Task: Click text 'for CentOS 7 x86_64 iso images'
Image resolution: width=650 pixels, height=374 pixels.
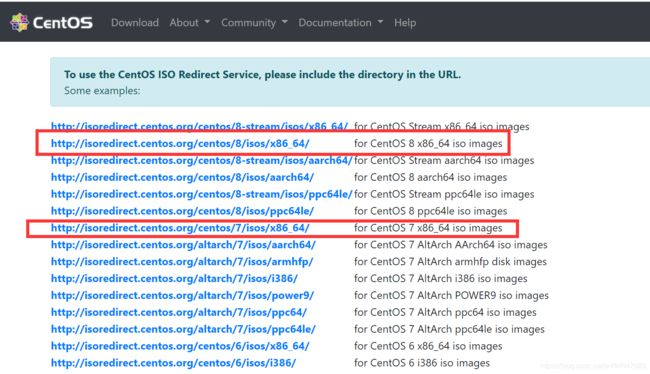Action: [428, 228]
